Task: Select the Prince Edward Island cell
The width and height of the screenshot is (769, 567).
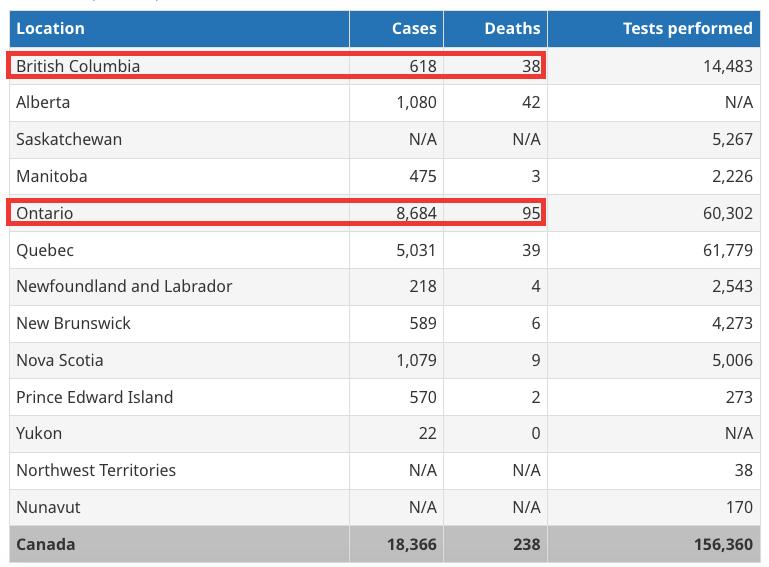Action: click(x=94, y=397)
